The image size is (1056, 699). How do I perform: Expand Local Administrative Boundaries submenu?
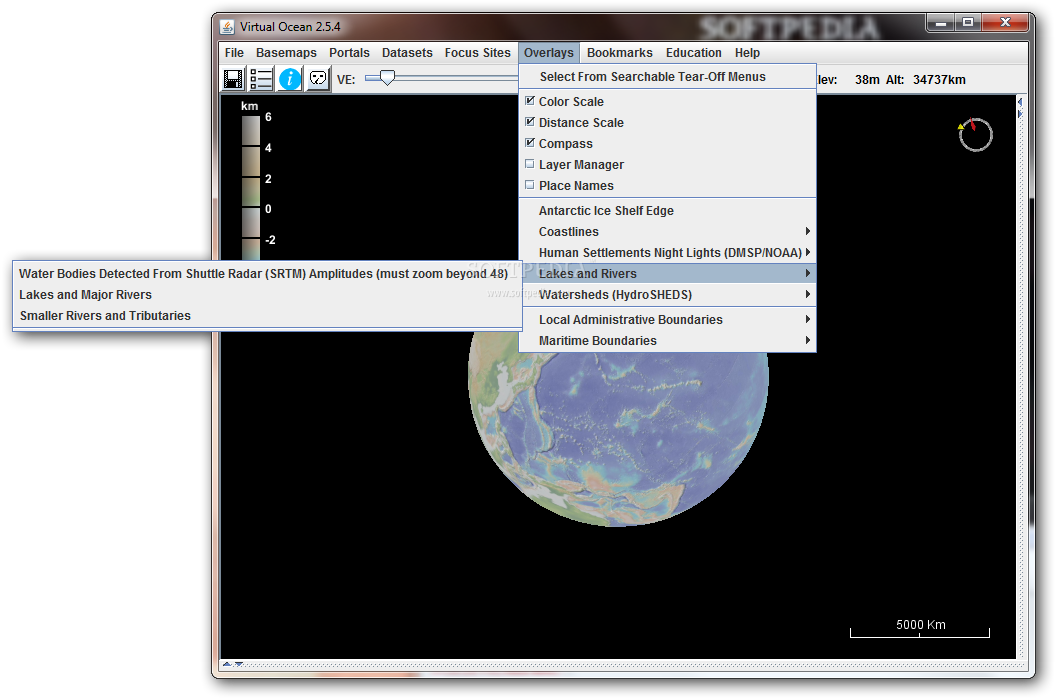(x=667, y=320)
